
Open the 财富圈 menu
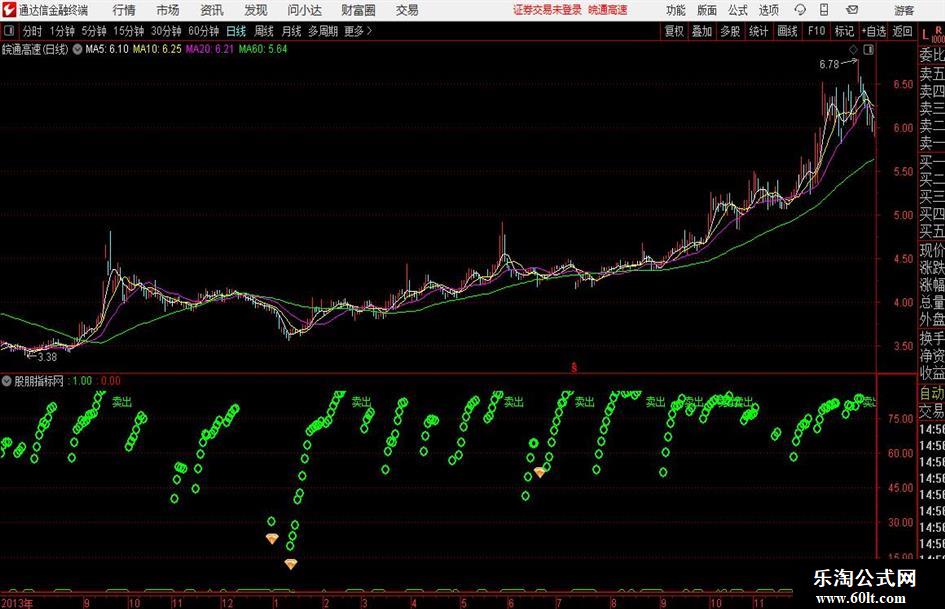[x=358, y=10]
